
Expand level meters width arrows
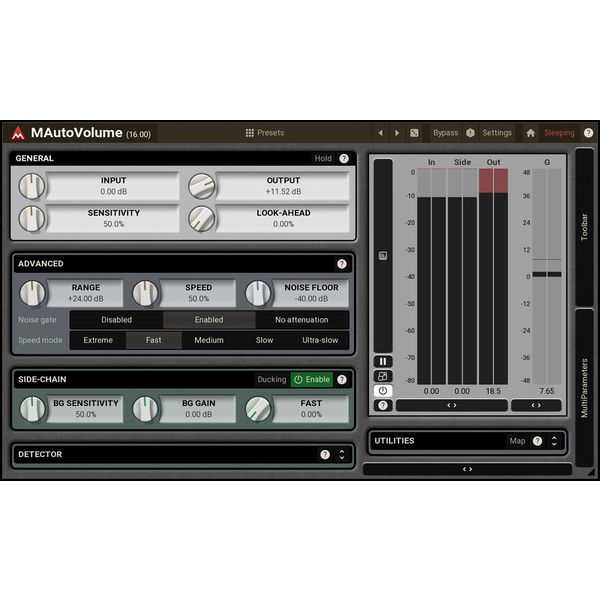[452, 406]
